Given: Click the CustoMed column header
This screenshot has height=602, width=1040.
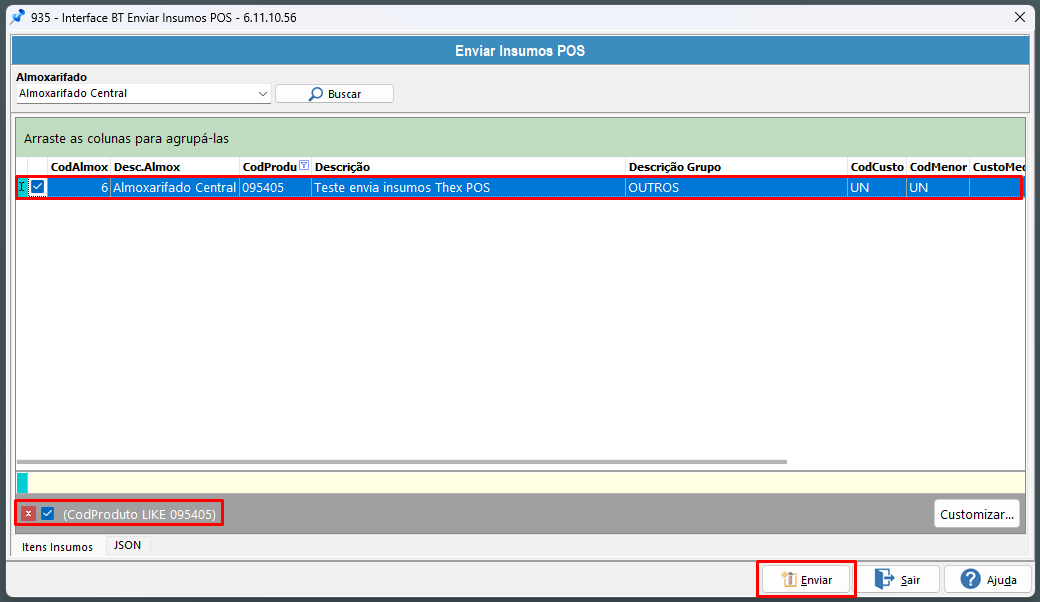Looking at the screenshot, I should click(998, 167).
